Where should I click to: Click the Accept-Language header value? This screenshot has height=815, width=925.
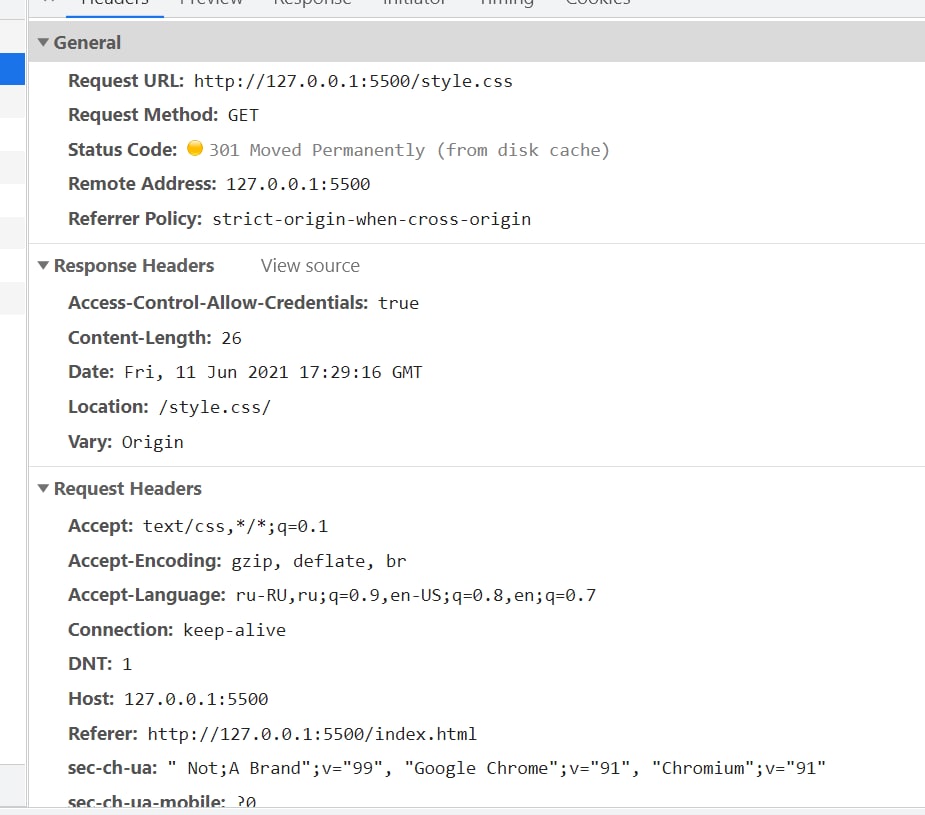point(416,596)
